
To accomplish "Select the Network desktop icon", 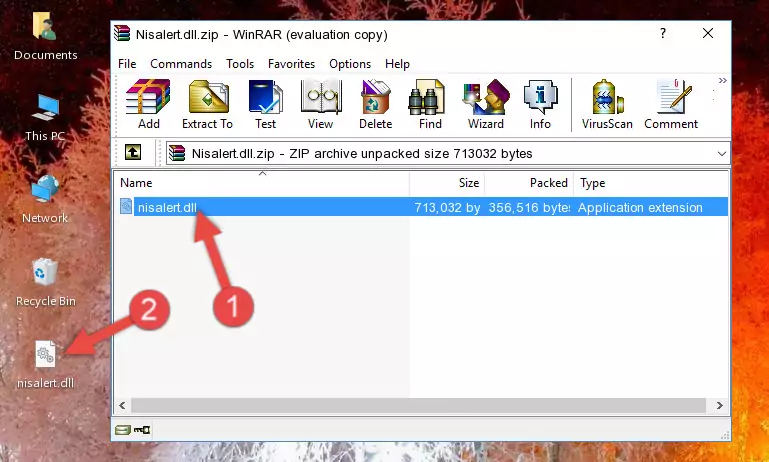I will pos(45,200).
